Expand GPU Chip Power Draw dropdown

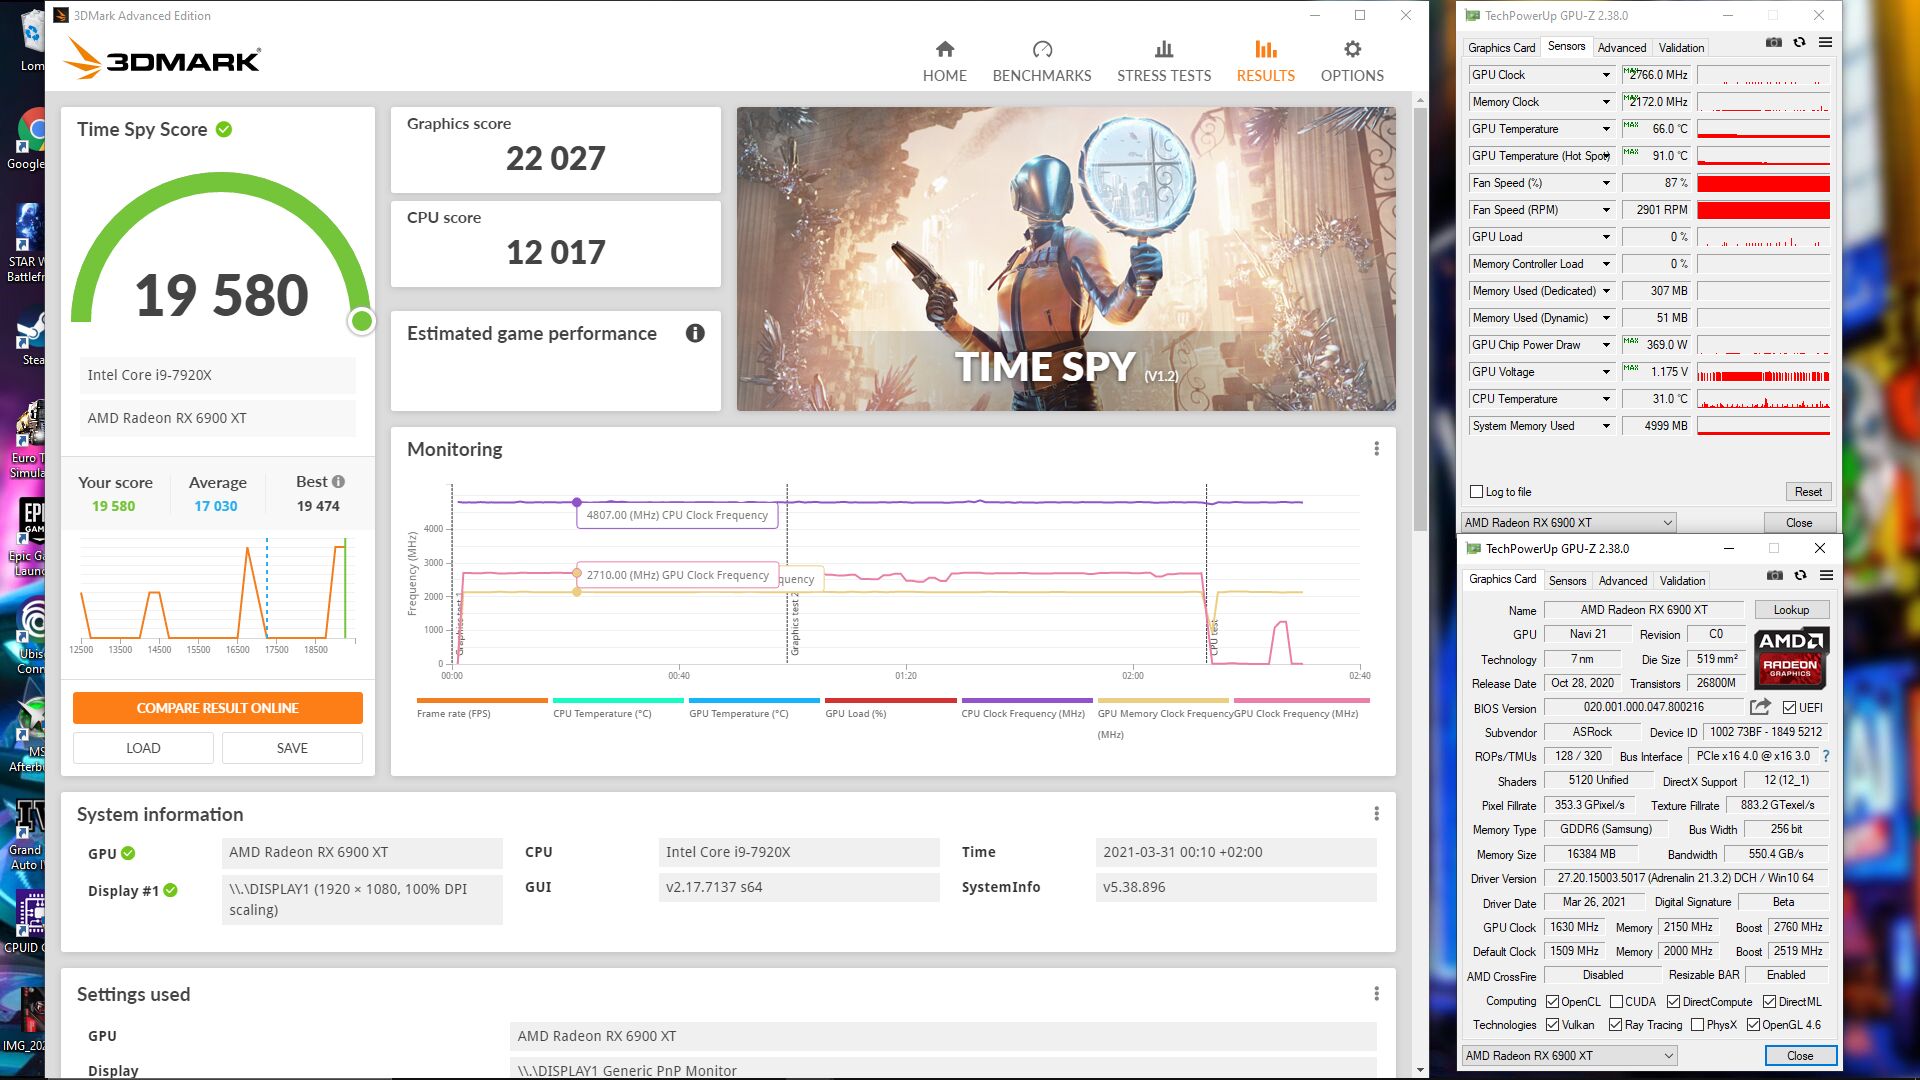click(x=1606, y=345)
